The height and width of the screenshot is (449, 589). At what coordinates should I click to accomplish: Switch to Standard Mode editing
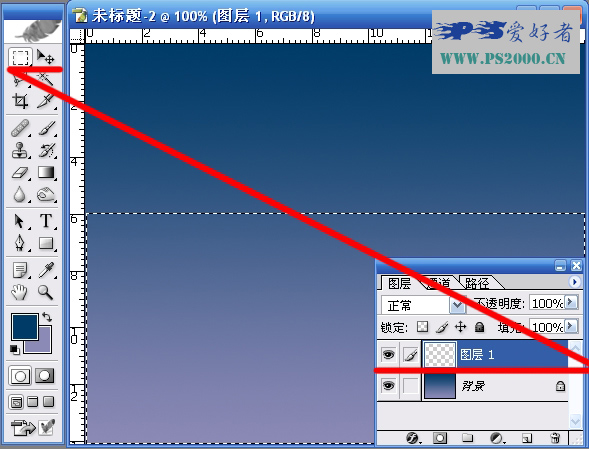click(x=20, y=376)
